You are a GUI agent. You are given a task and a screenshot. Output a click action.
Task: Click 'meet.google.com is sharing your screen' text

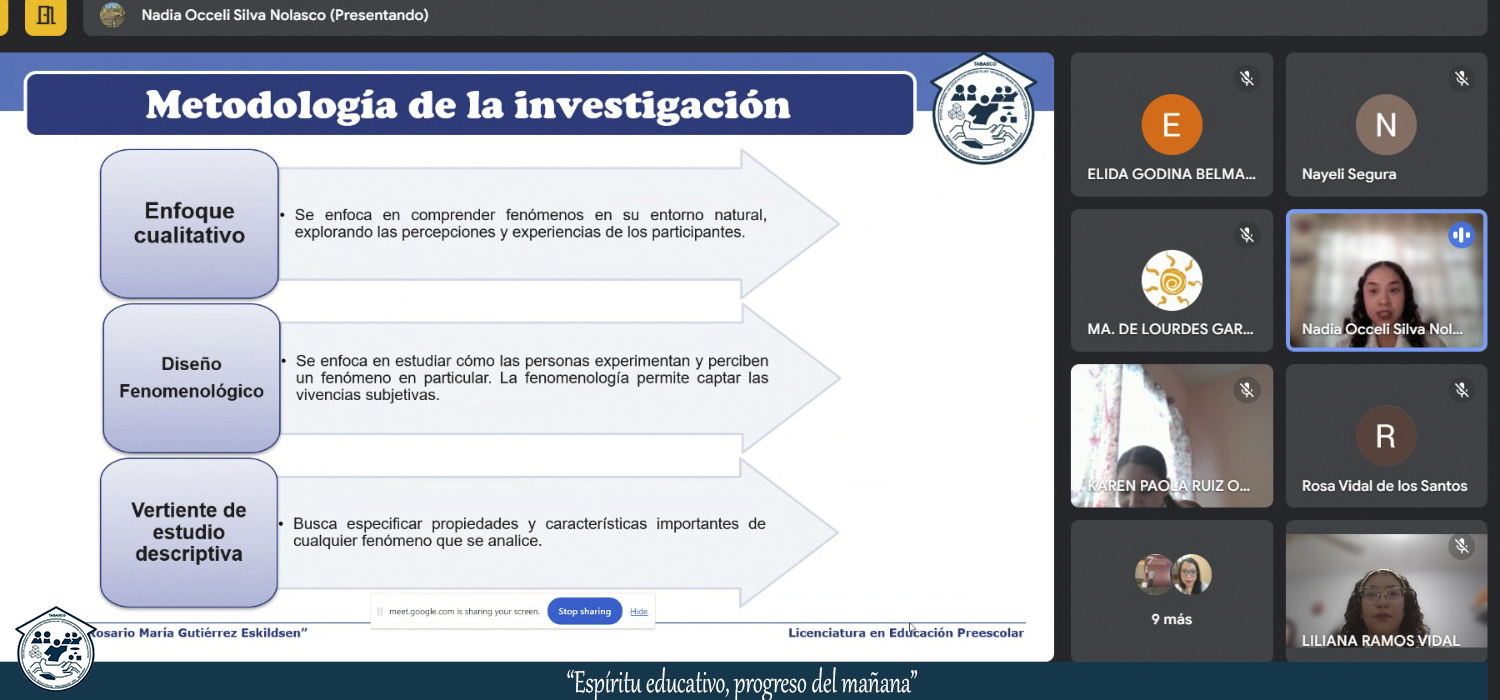(464, 611)
